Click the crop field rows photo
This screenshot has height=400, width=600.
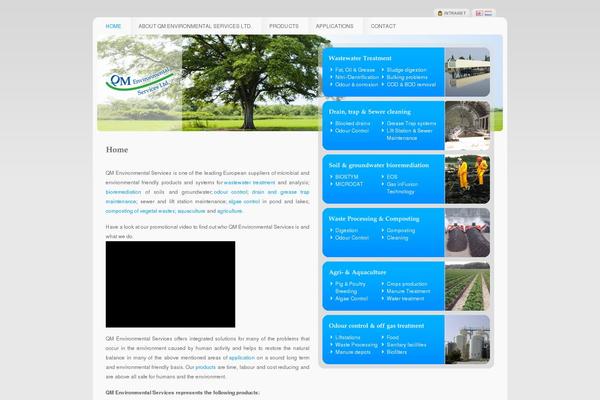[467, 286]
